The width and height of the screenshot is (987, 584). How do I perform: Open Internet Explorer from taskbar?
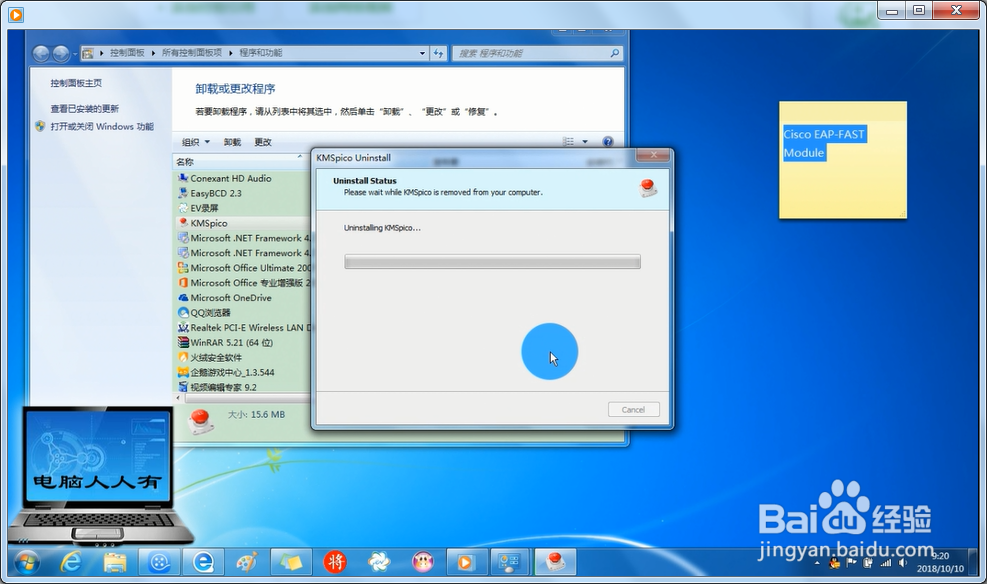(x=70, y=562)
